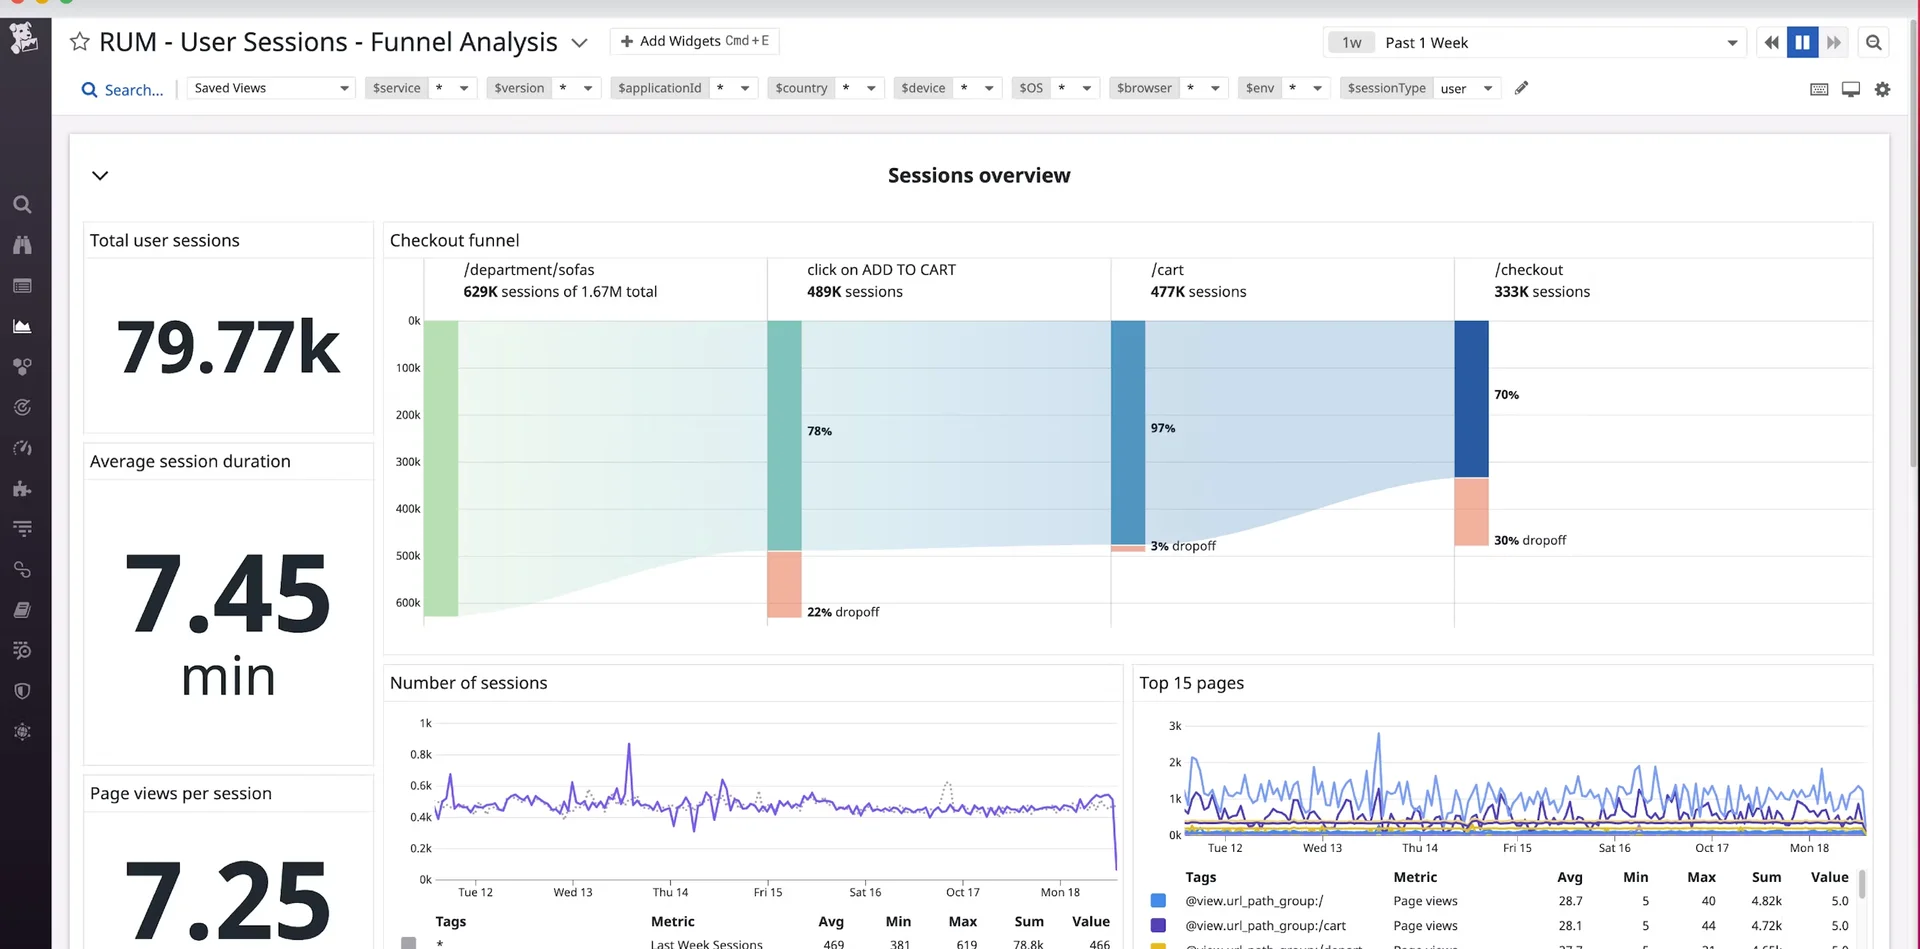Pause dashboard auto-refresh
Screen dimensions: 1920x949
click(1802, 42)
